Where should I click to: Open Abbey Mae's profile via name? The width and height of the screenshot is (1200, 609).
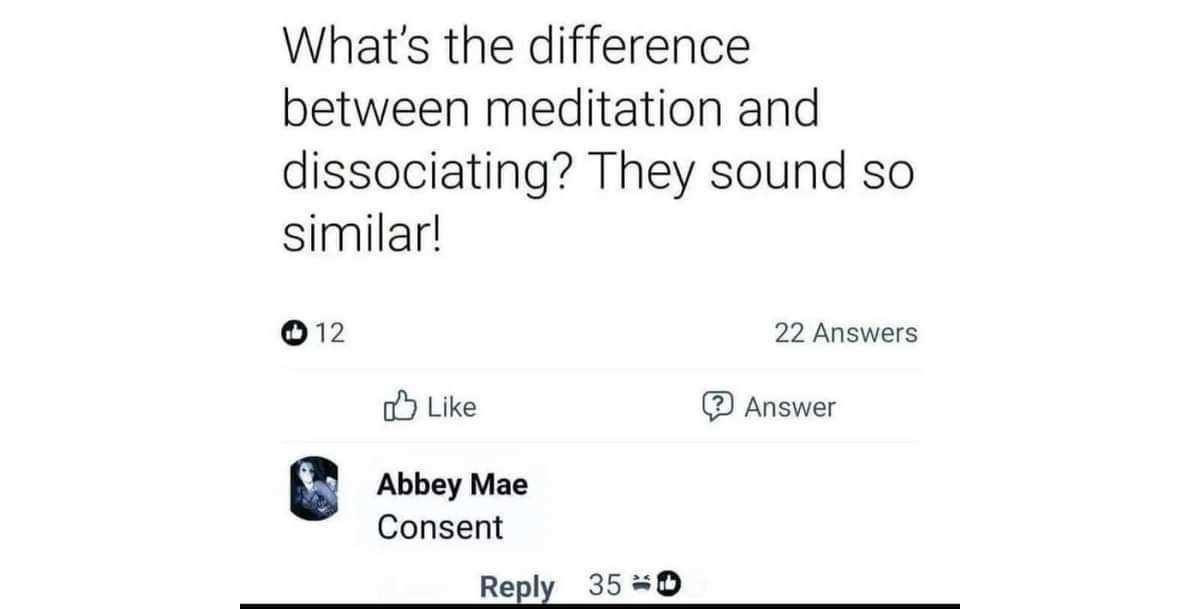point(452,485)
